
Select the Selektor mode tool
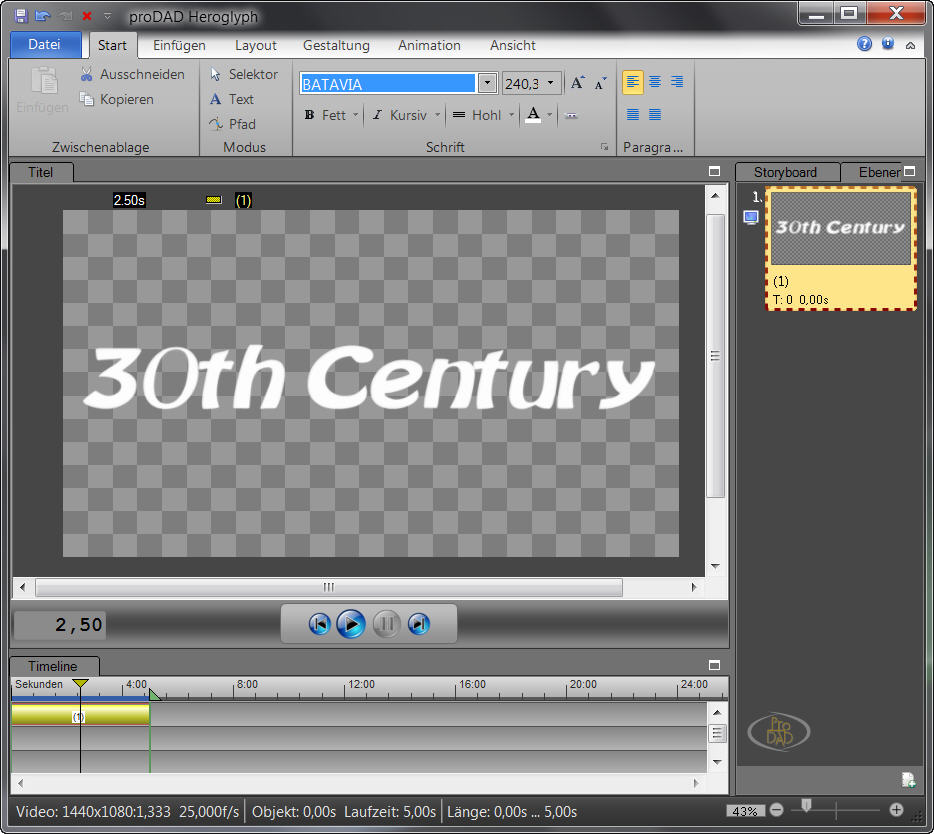click(x=243, y=74)
